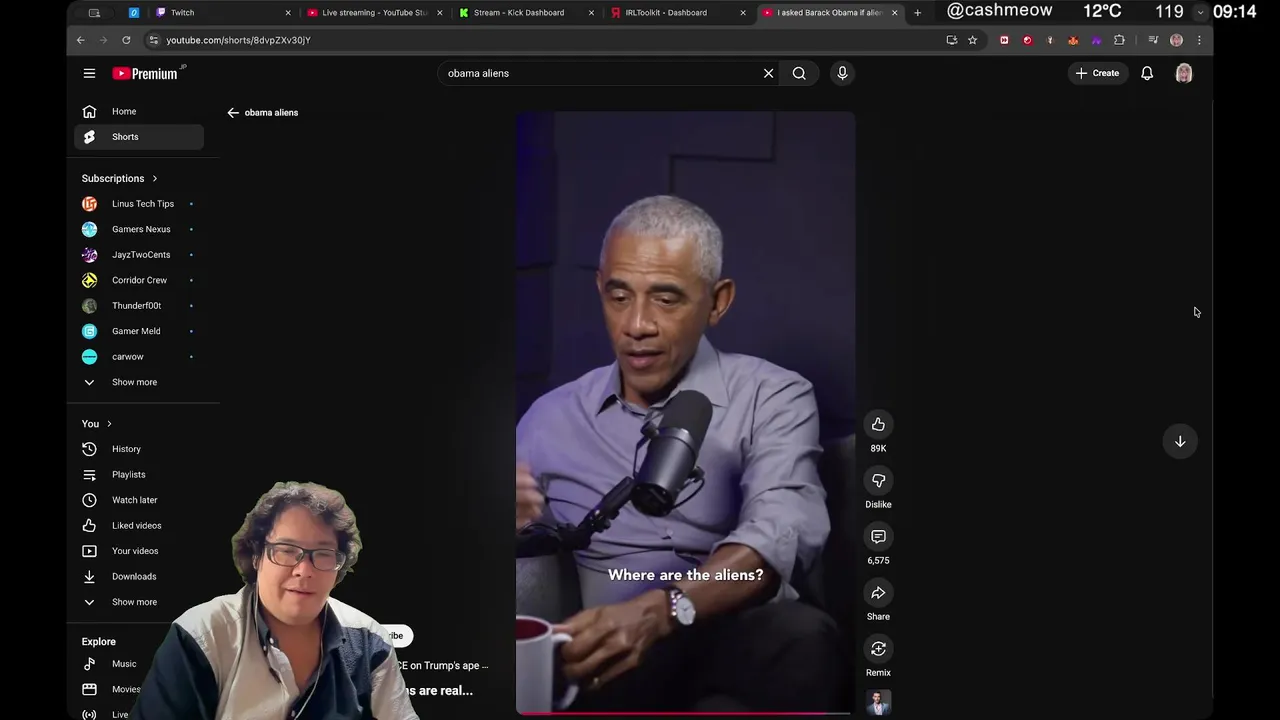Open the Chrome profile avatar

pyautogui.click(x=1176, y=40)
